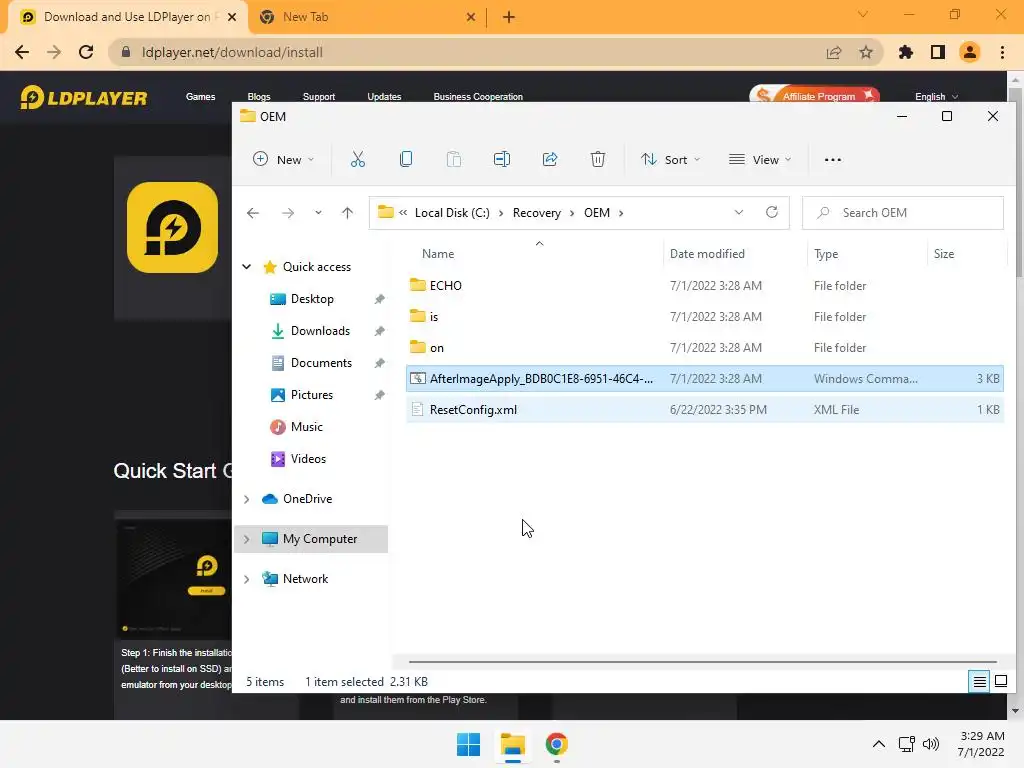Click the Paste clipboard icon in Explorer
Image resolution: width=1024 pixels, height=768 pixels.
(454, 159)
